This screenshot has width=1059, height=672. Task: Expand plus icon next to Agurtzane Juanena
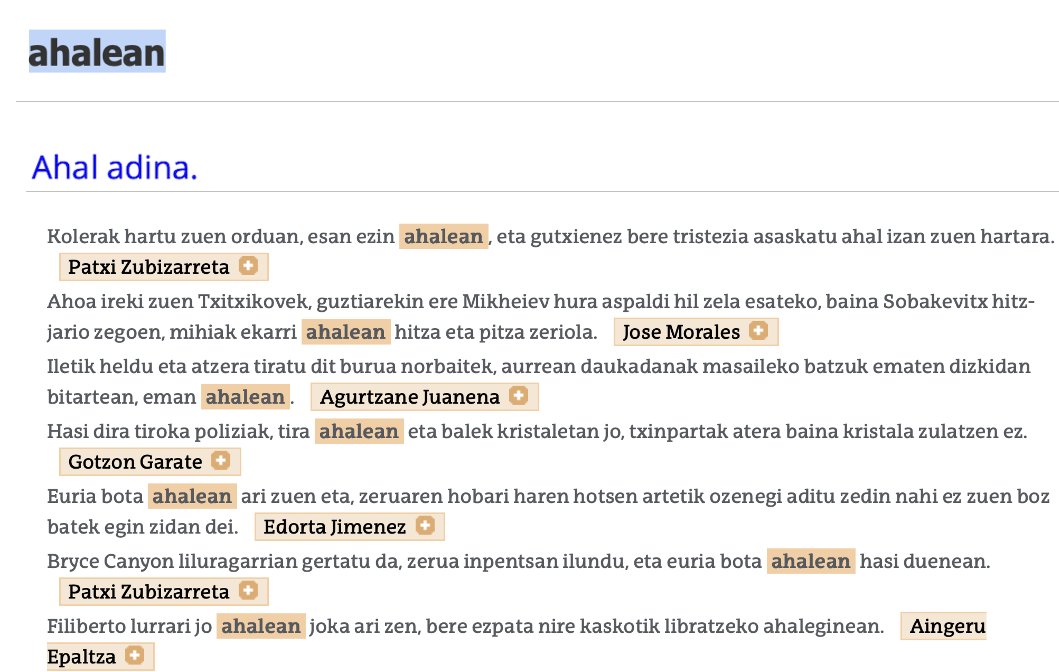518,395
